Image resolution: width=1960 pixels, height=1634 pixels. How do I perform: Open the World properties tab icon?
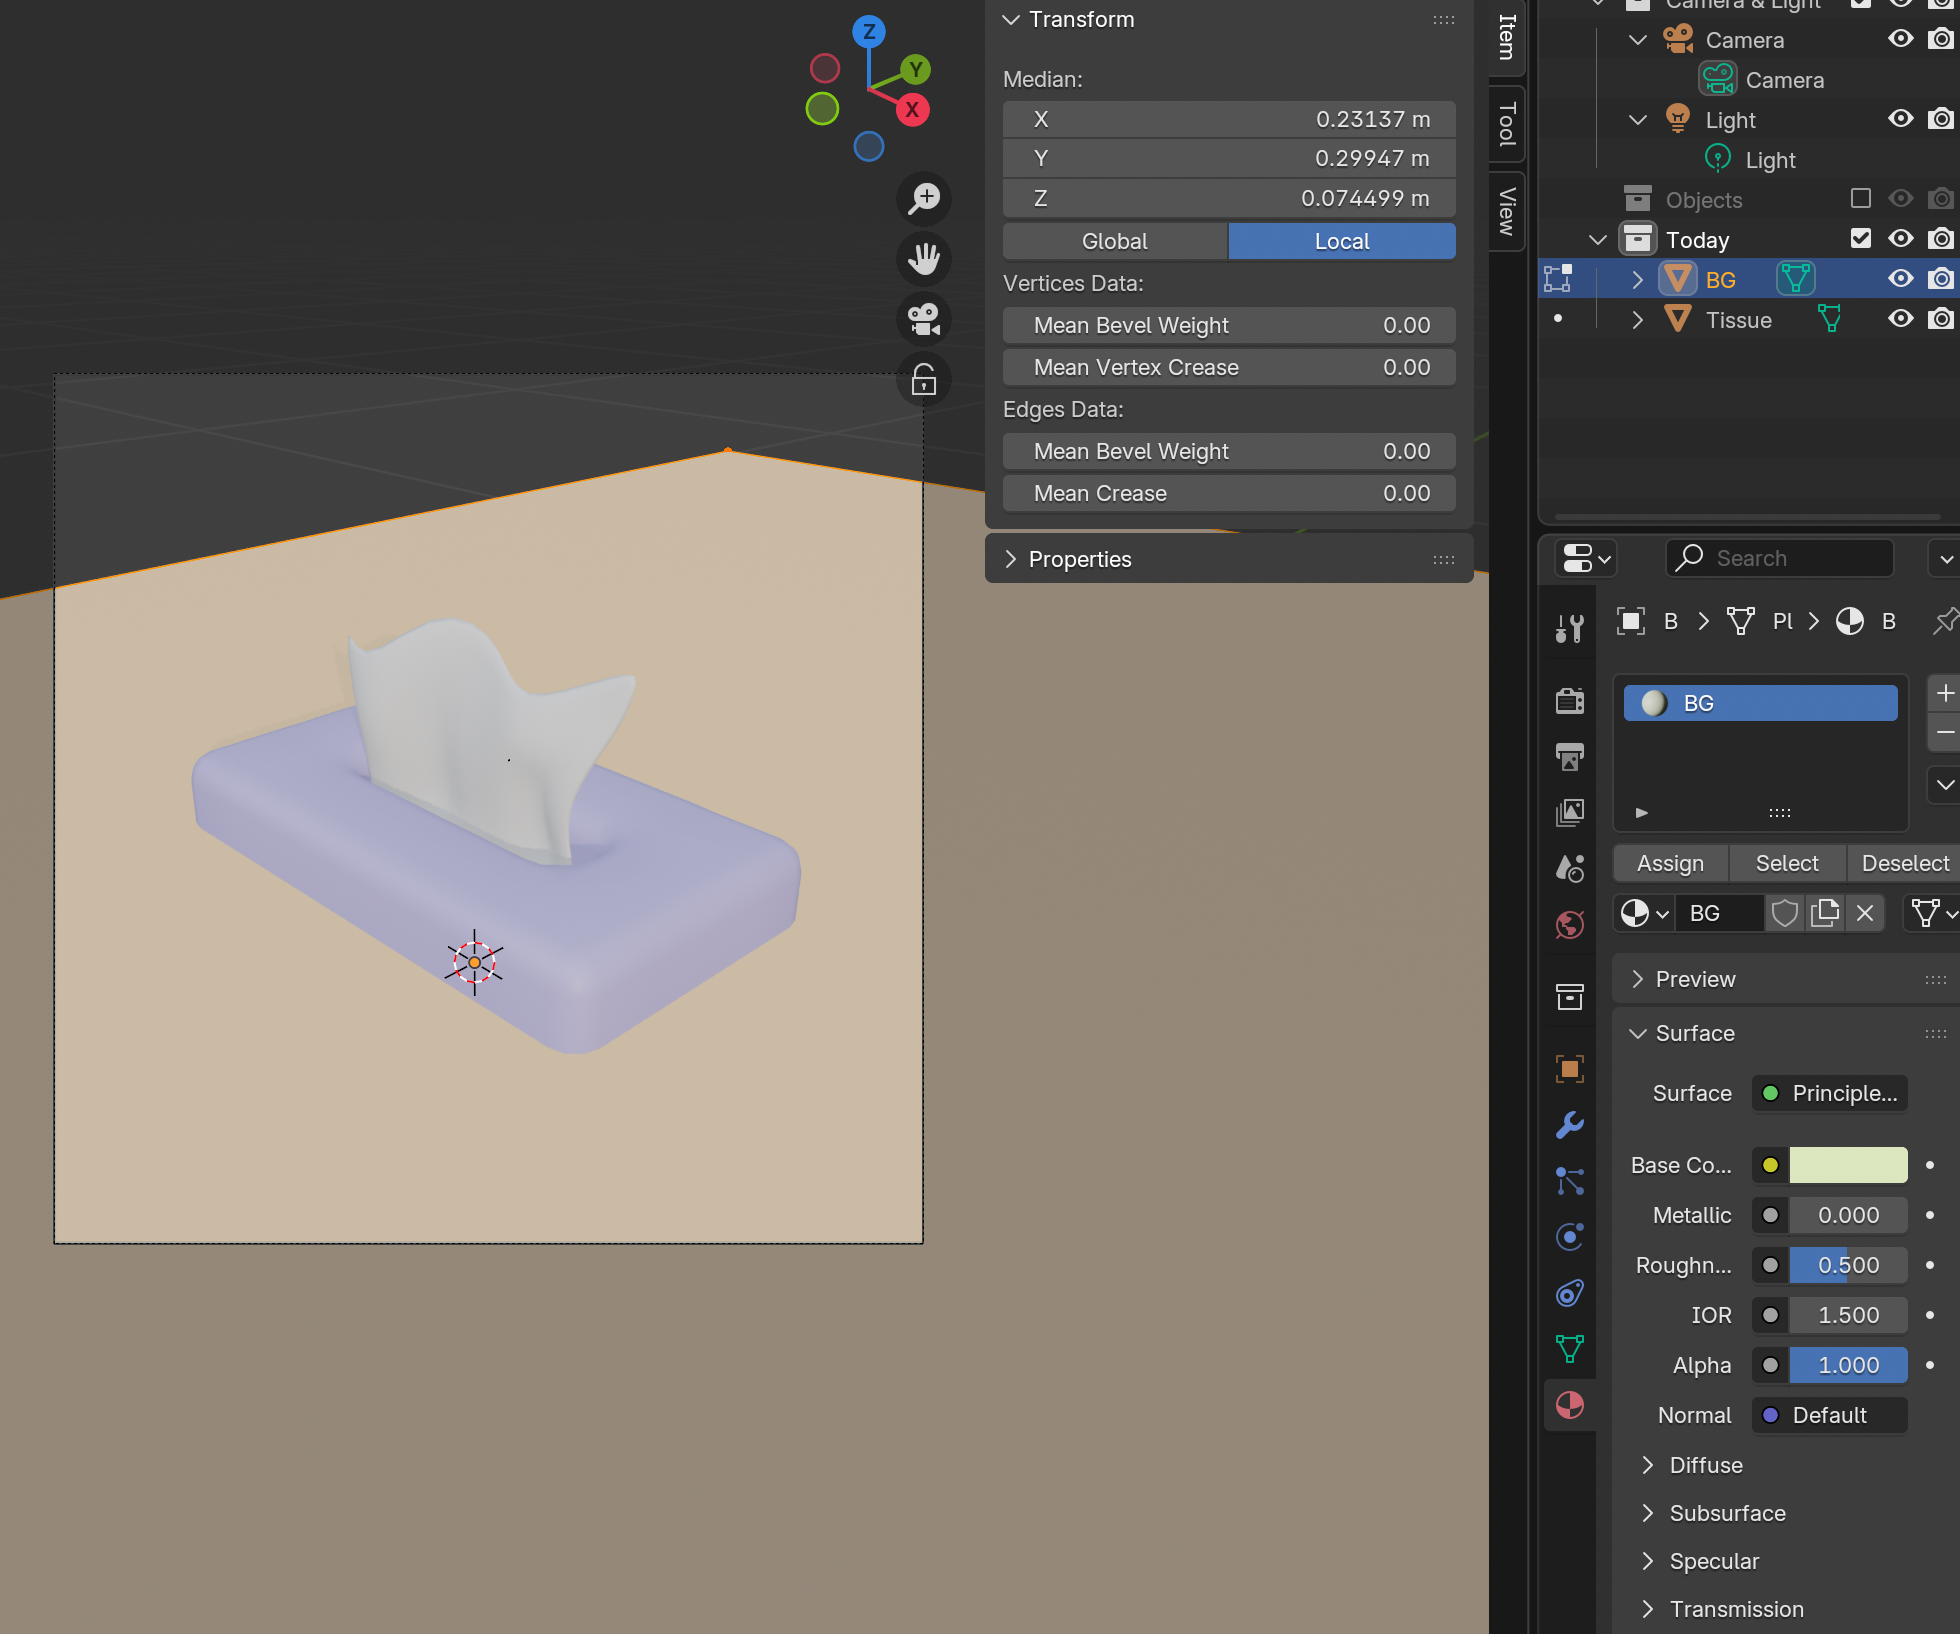tap(1570, 925)
